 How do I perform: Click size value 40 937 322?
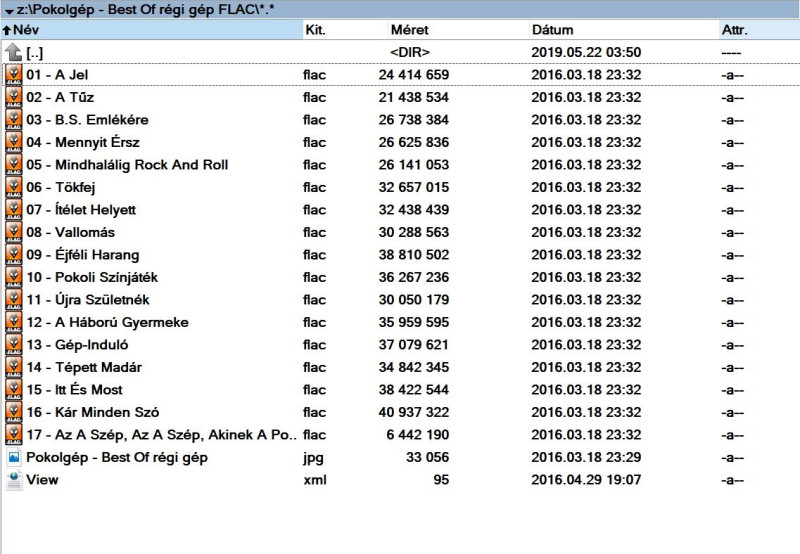(414, 412)
